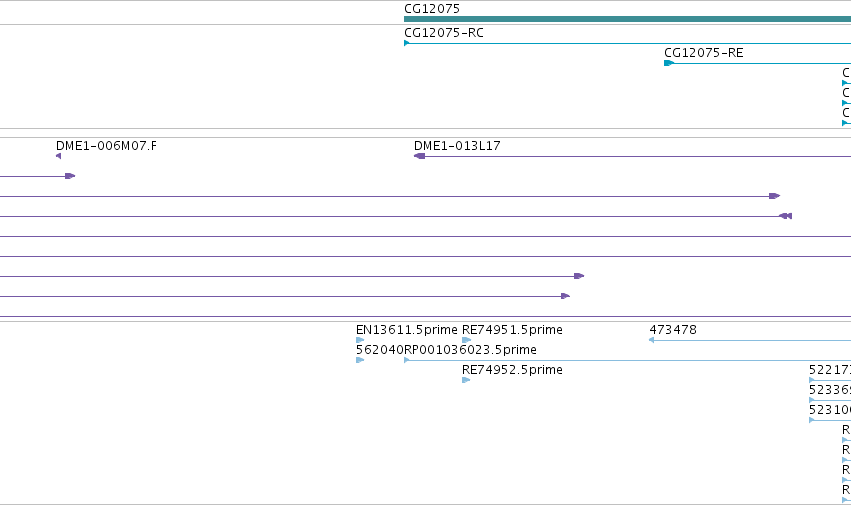The width and height of the screenshot is (851, 505).
Task: Open the 473478 feature label
Action: click(x=673, y=330)
